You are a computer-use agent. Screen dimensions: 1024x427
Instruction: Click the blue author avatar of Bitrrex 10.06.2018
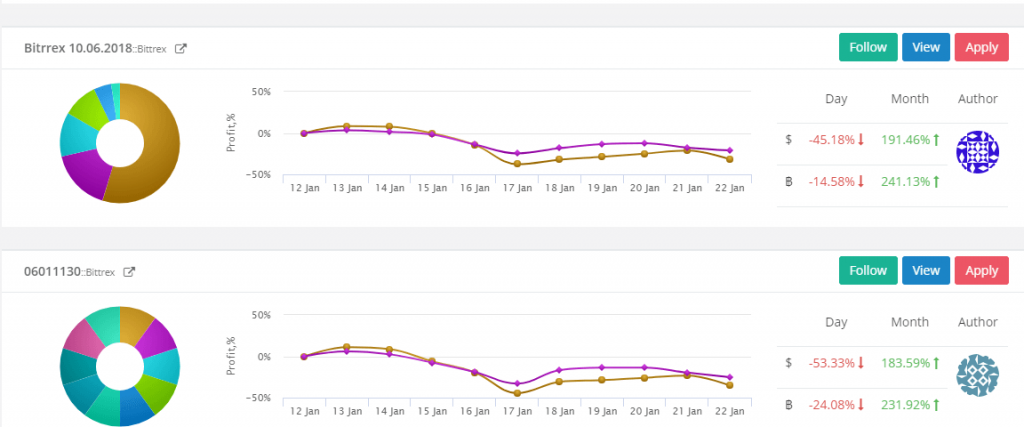pyautogui.click(x=977, y=152)
